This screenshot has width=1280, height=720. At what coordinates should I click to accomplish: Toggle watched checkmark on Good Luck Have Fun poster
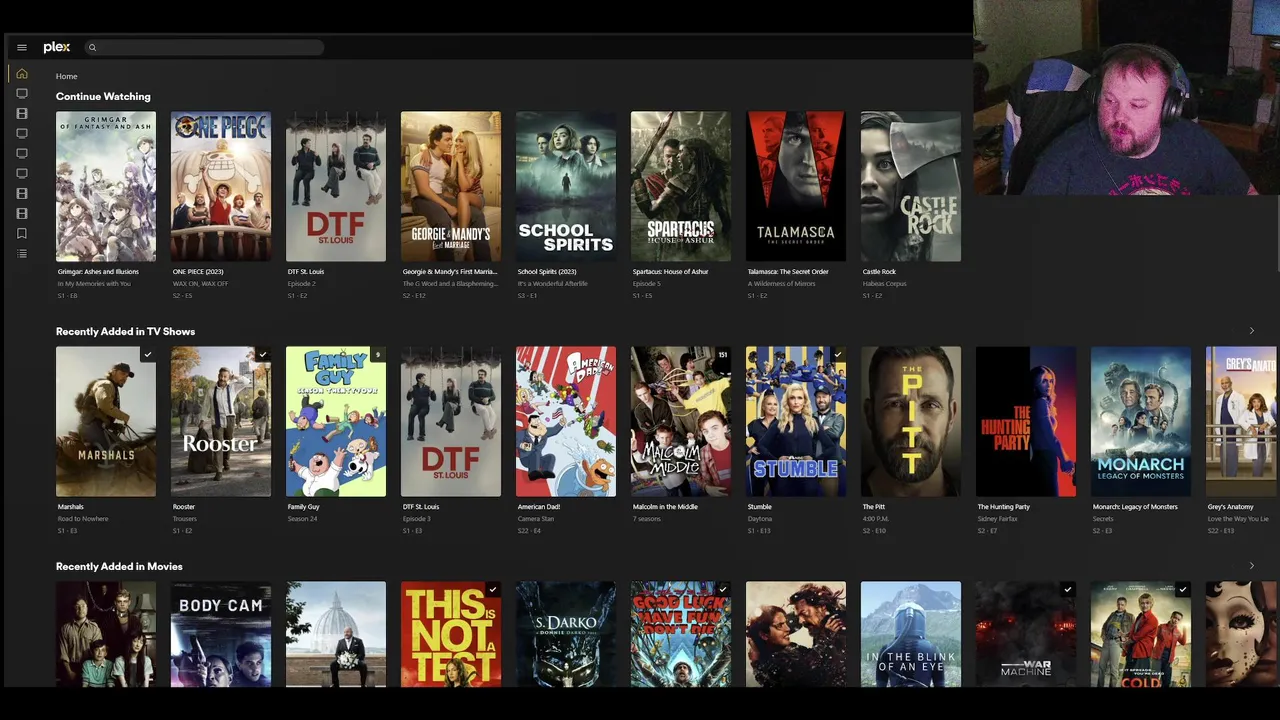tap(723, 589)
